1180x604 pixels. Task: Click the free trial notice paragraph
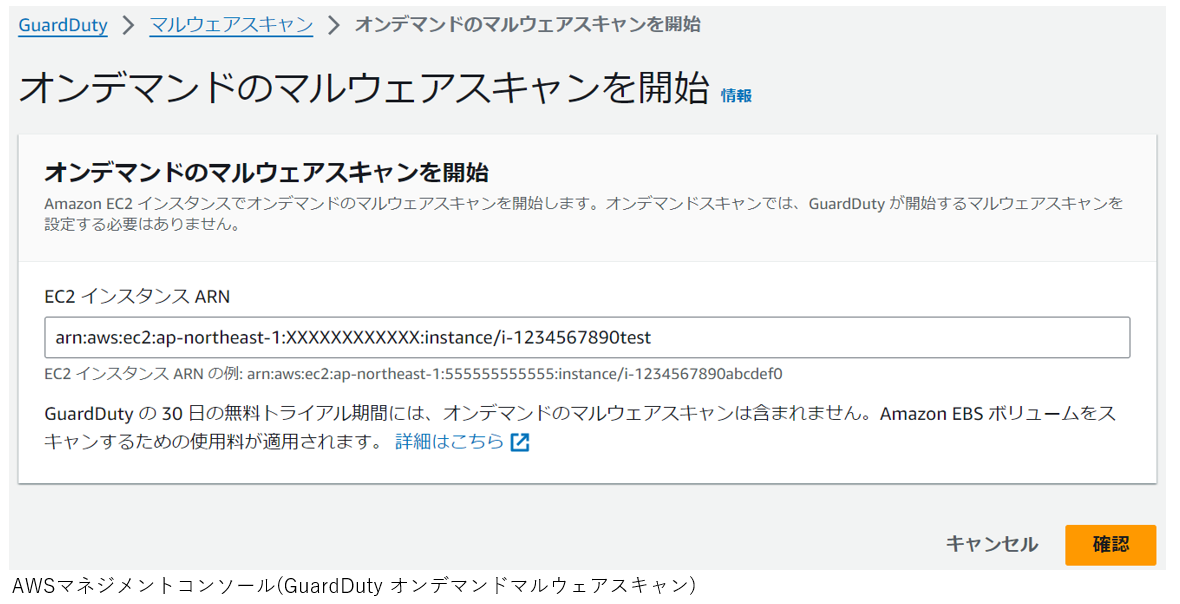click(x=580, y=427)
